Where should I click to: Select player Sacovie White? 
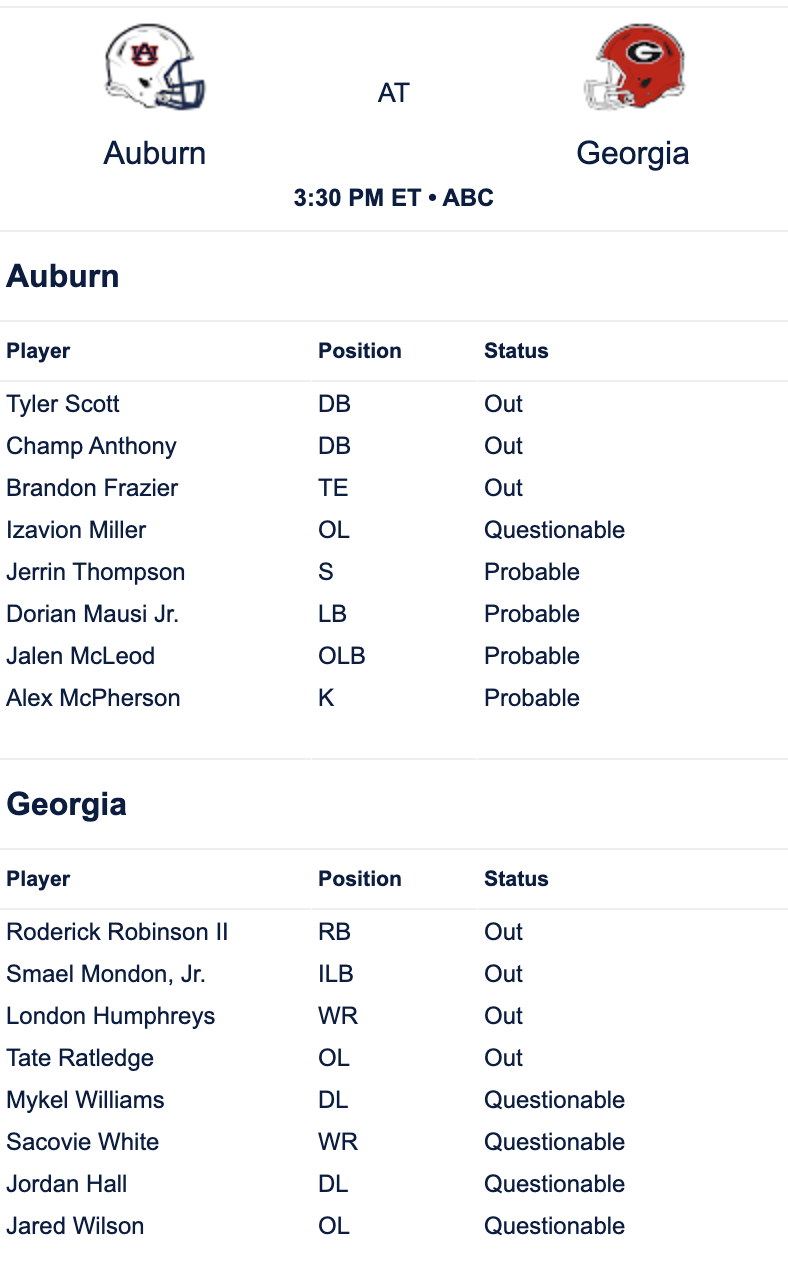pyautogui.click(x=83, y=1142)
